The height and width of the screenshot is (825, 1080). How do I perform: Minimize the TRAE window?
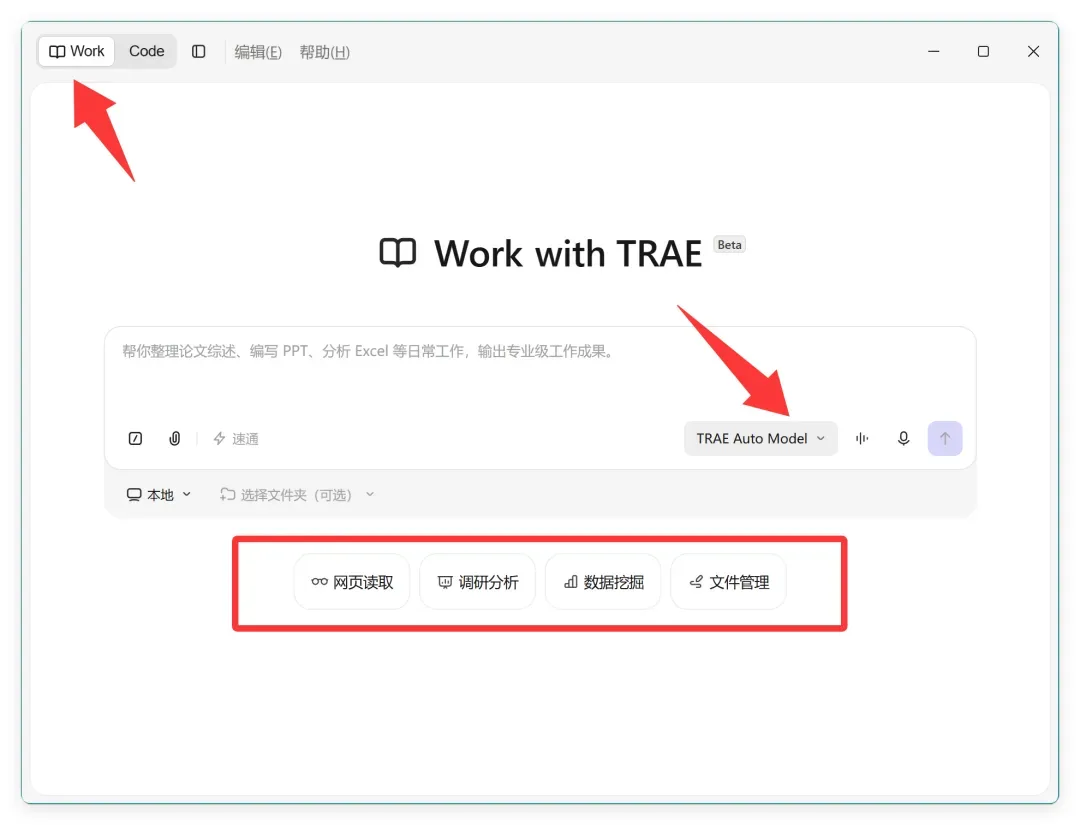pyautogui.click(x=933, y=52)
